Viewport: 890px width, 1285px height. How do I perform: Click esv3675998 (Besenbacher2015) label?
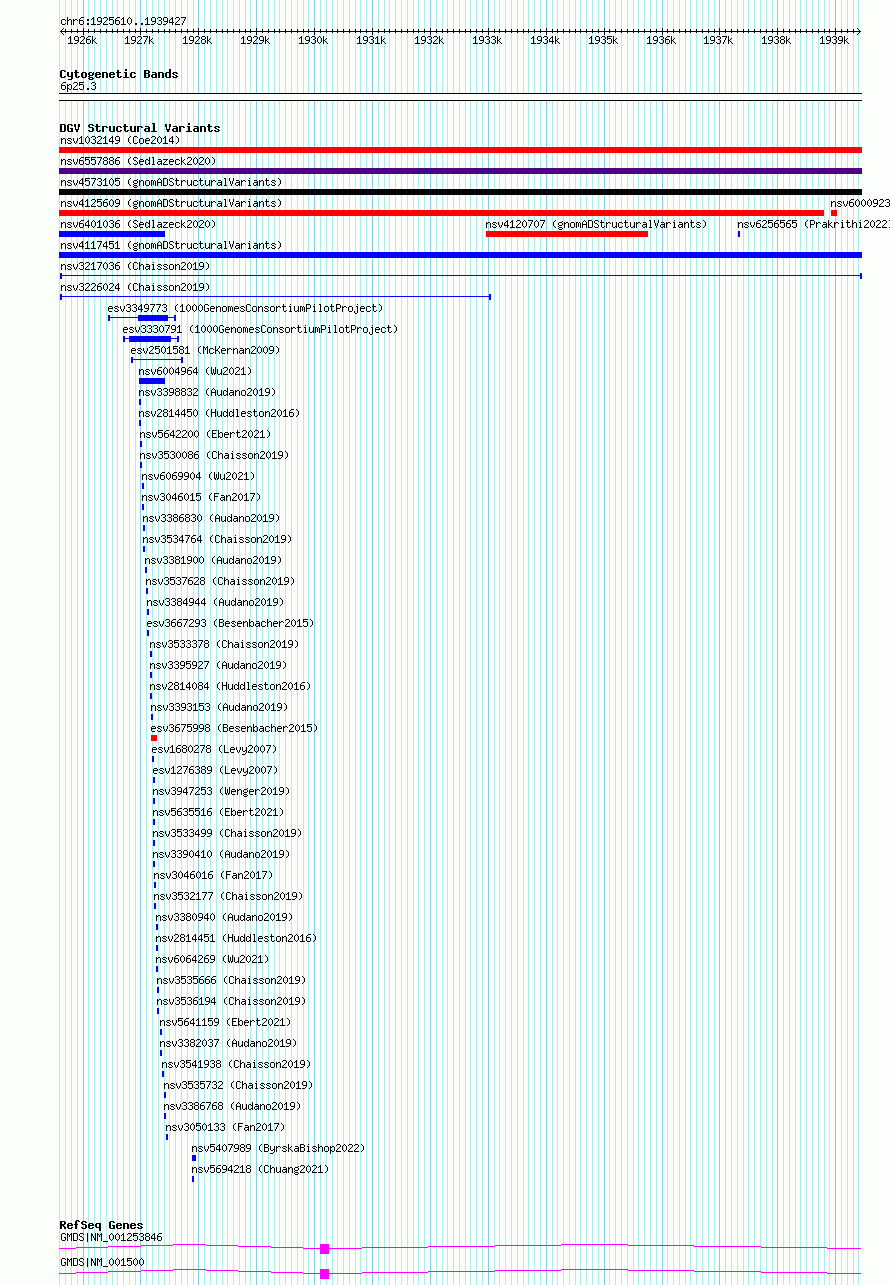234,728
